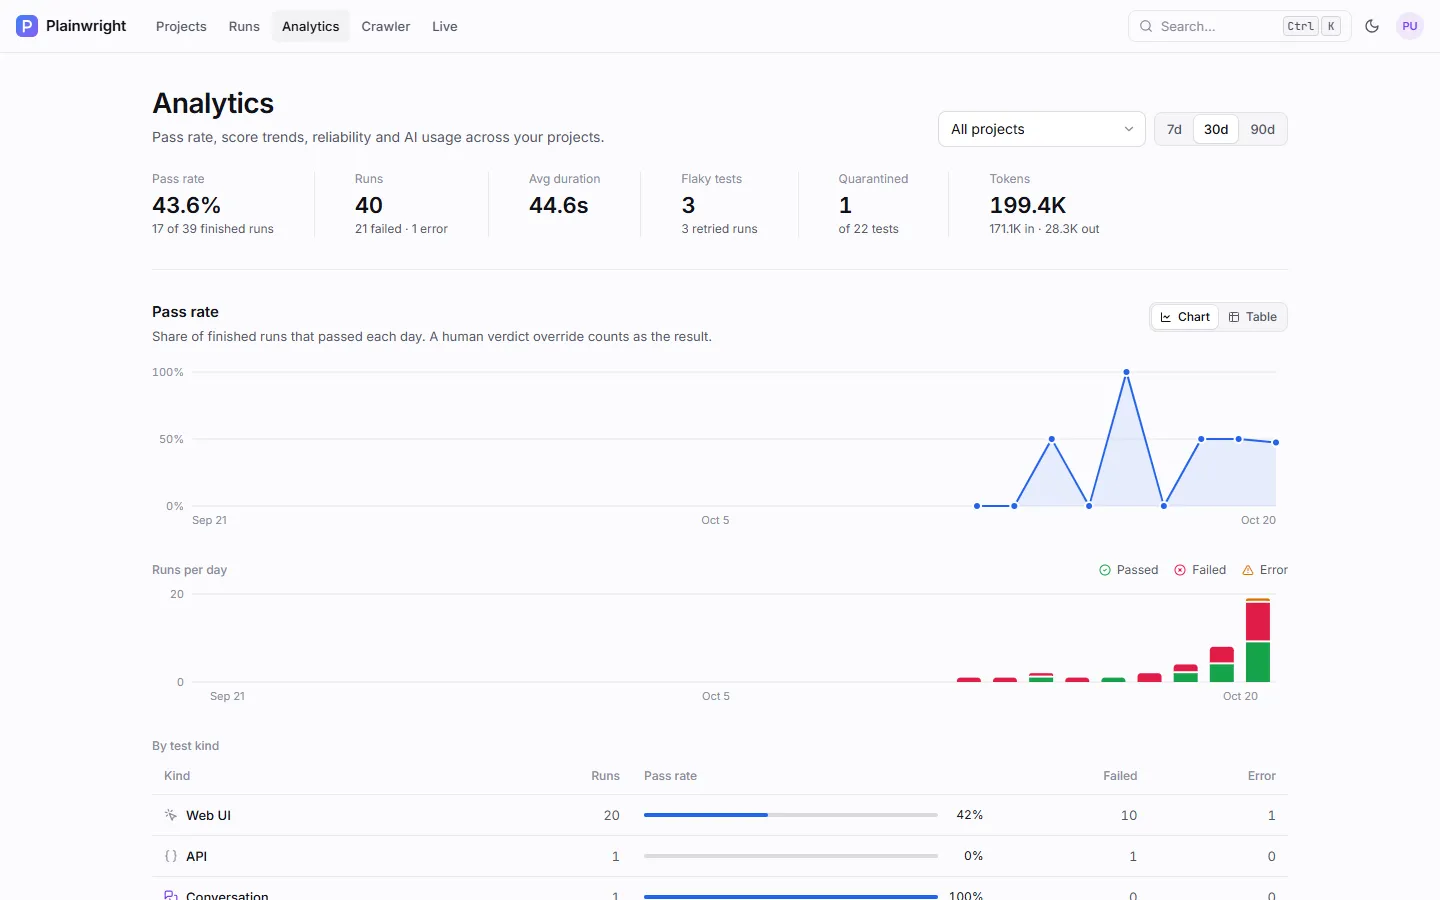This screenshot has height=900, width=1440.
Task: Click the tallest Oct 20 runs bar
Action: coord(1258,640)
